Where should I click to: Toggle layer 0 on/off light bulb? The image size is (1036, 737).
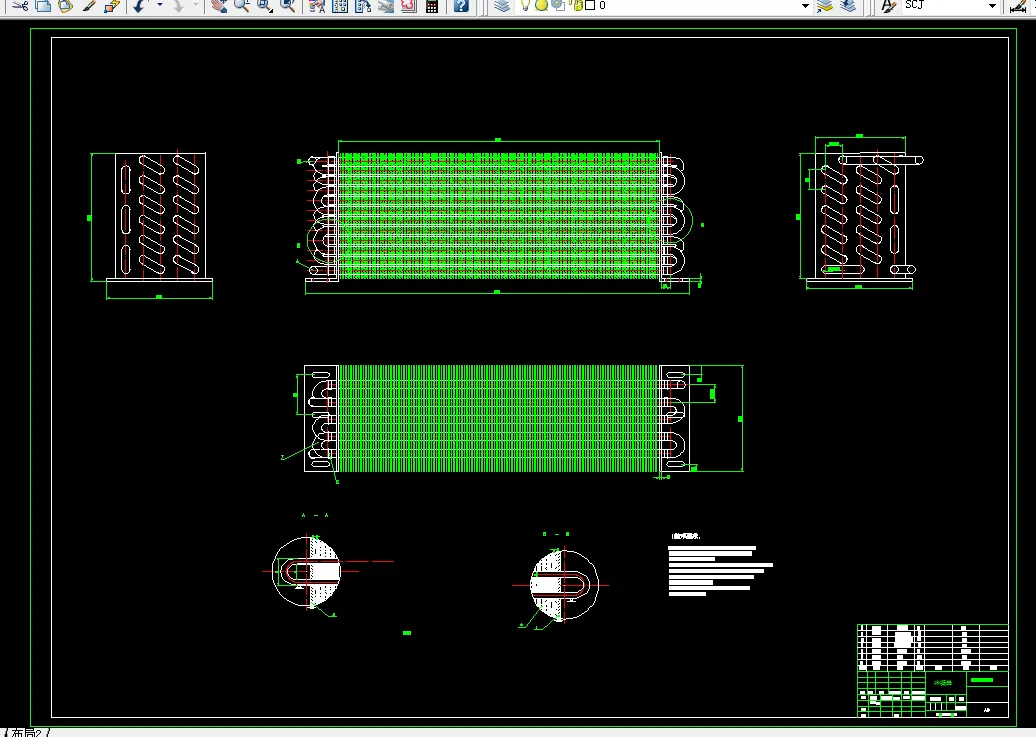pyautogui.click(x=525, y=5)
